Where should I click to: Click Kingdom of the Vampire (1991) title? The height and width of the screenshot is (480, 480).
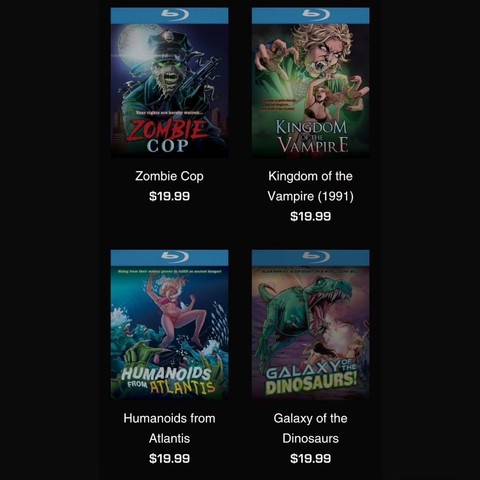tap(310, 186)
